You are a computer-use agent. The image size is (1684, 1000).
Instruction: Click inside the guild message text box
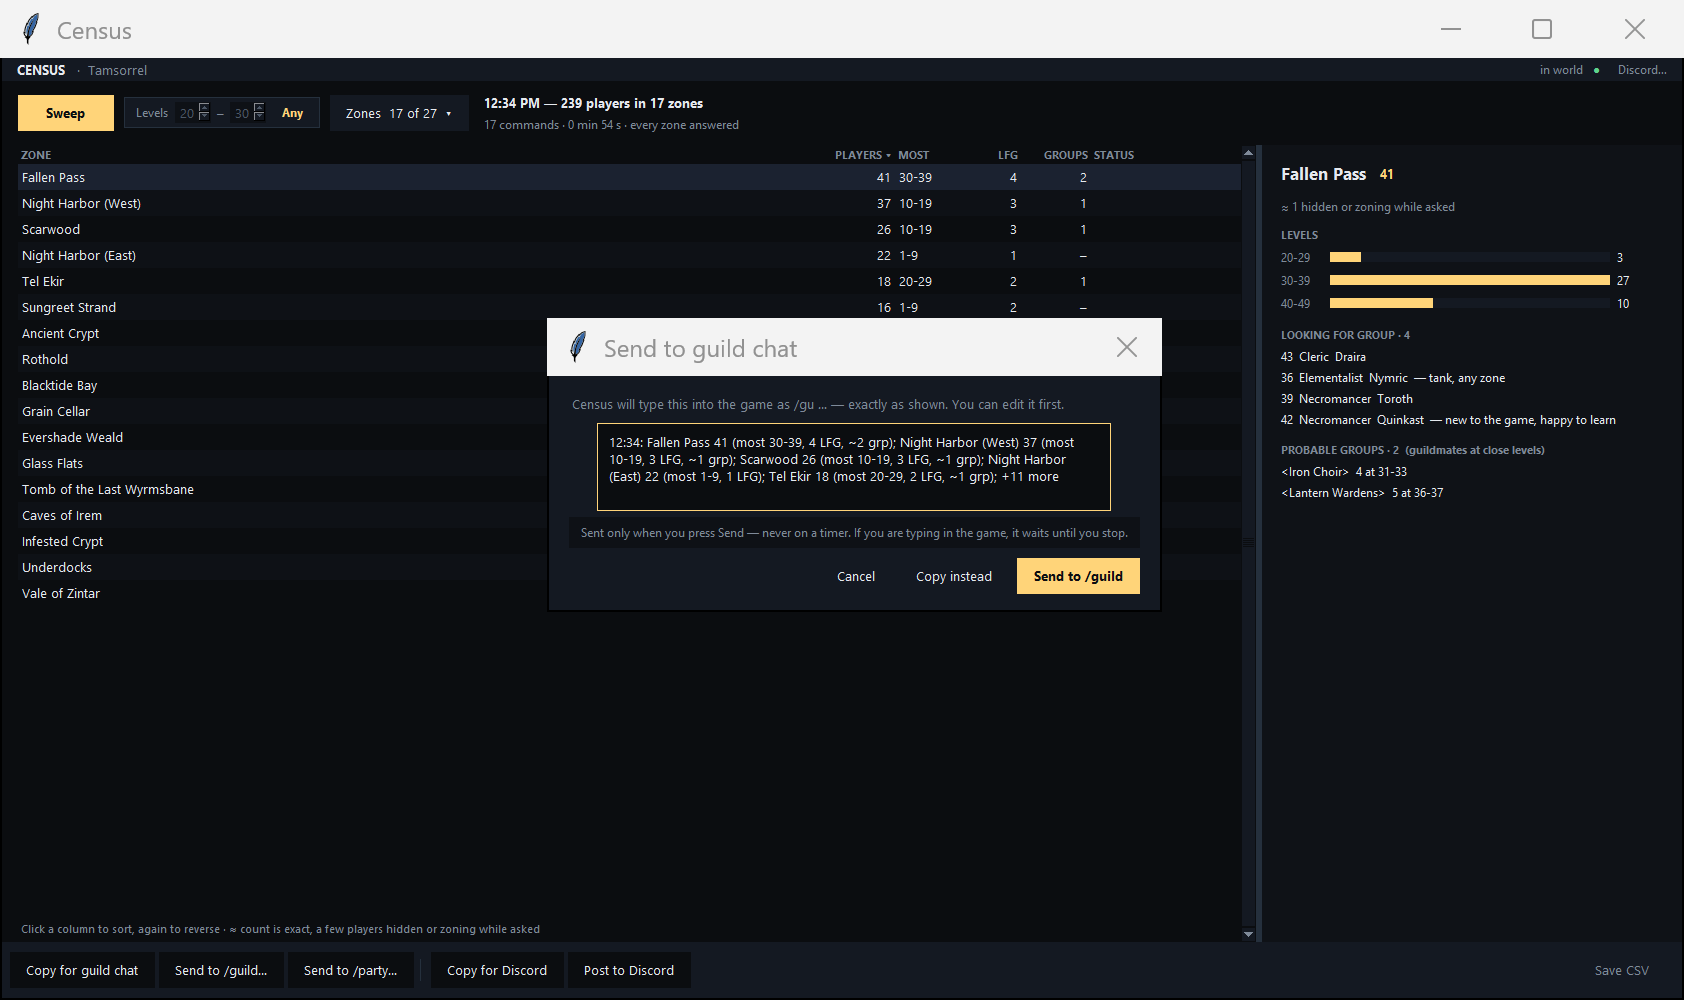[x=854, y=467]
